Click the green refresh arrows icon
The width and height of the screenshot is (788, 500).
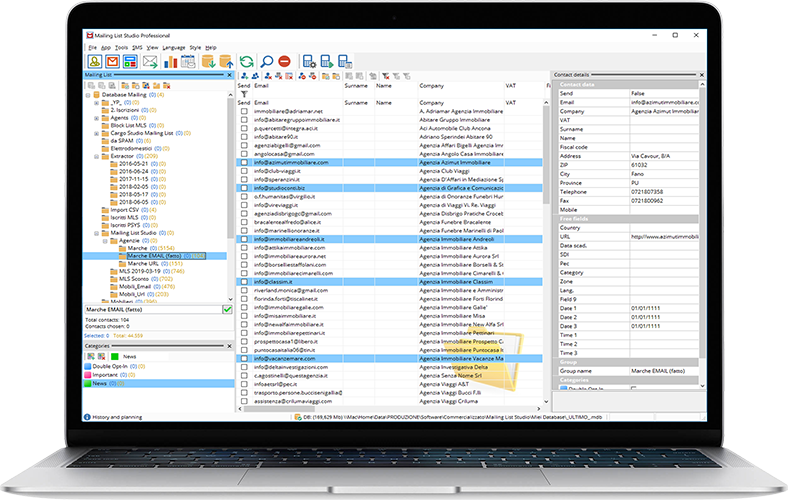point(246,62)
